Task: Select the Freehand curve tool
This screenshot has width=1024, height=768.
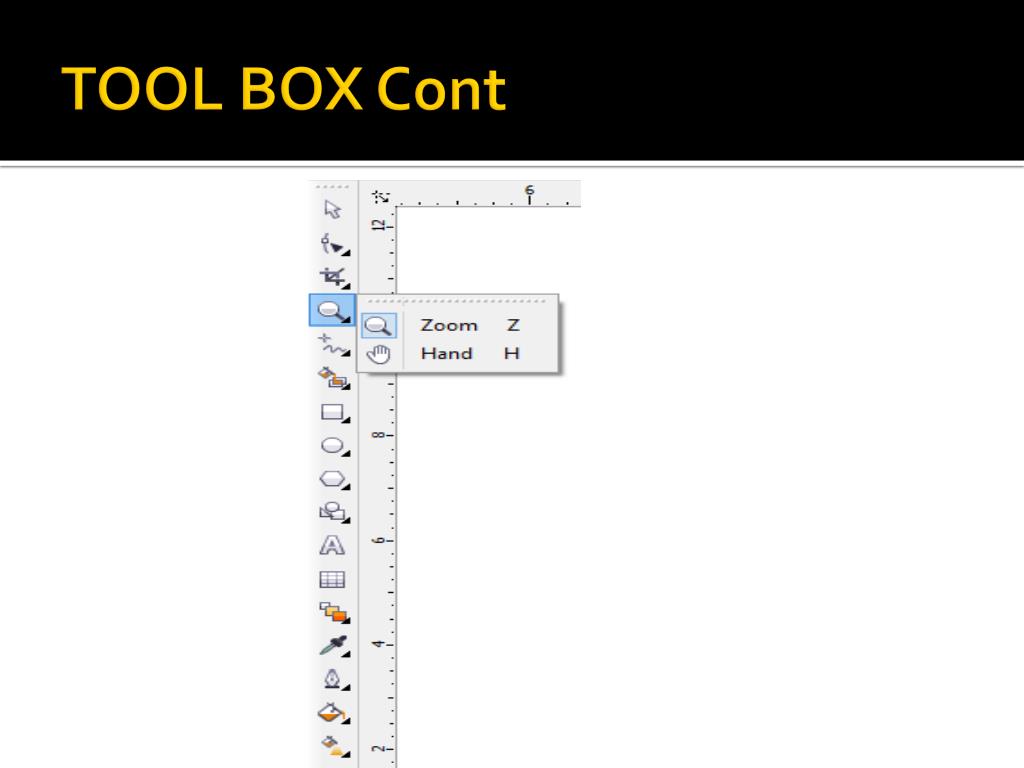Action: coord(334,345)
